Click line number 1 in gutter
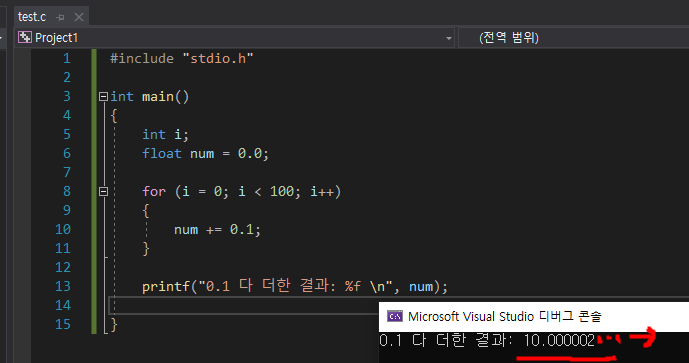This screenshot has width=689, height=363. [66, 58]
